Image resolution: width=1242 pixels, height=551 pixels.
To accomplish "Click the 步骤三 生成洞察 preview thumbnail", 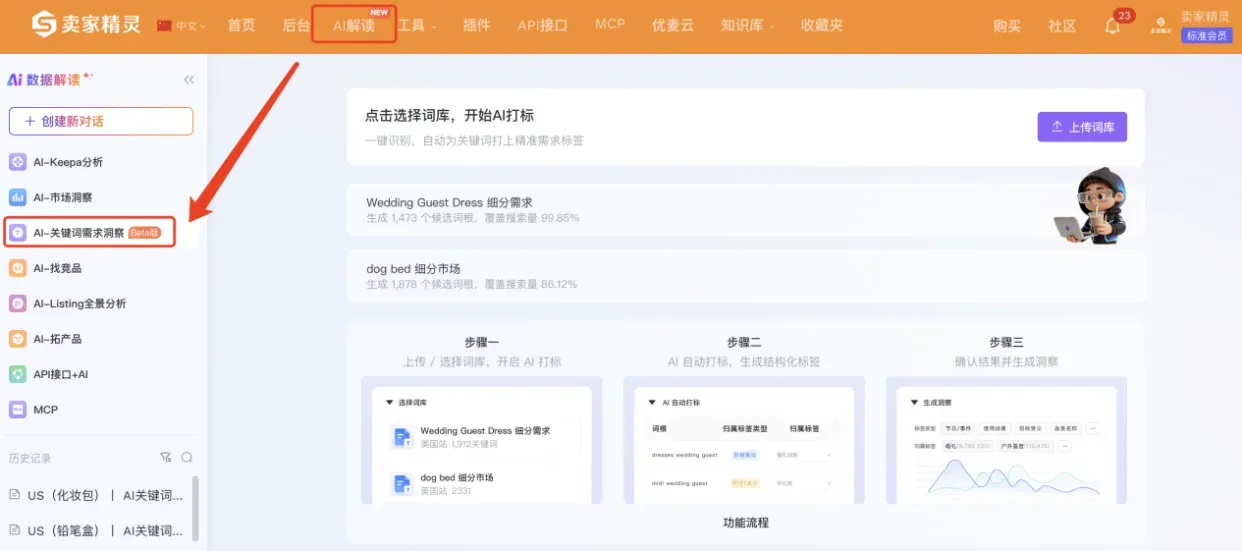I will pos(1006,440).
